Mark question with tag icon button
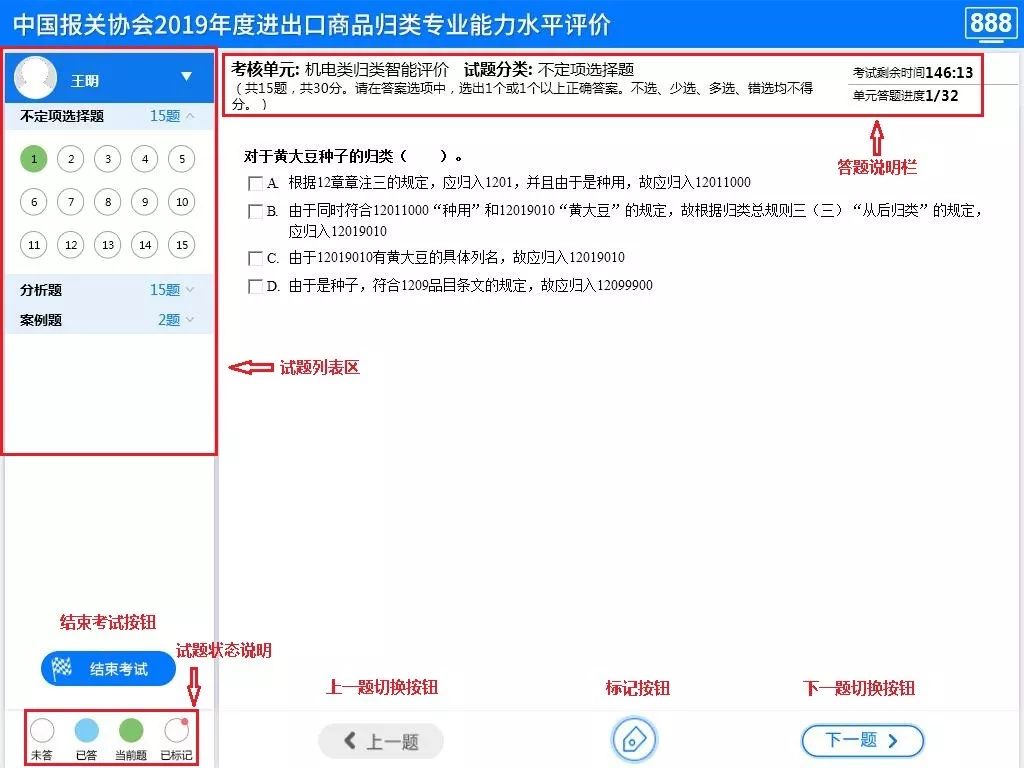The image size is (1024, 768). click(x=634, y=739)
